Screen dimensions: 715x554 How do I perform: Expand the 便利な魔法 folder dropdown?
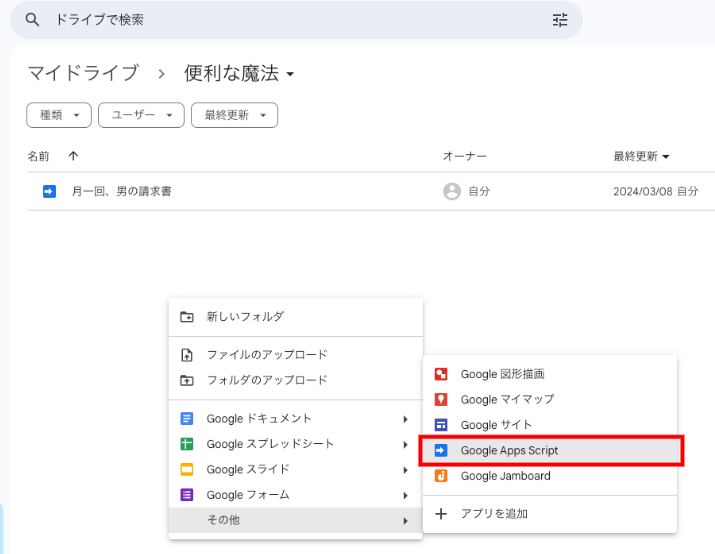pos(291,74)
